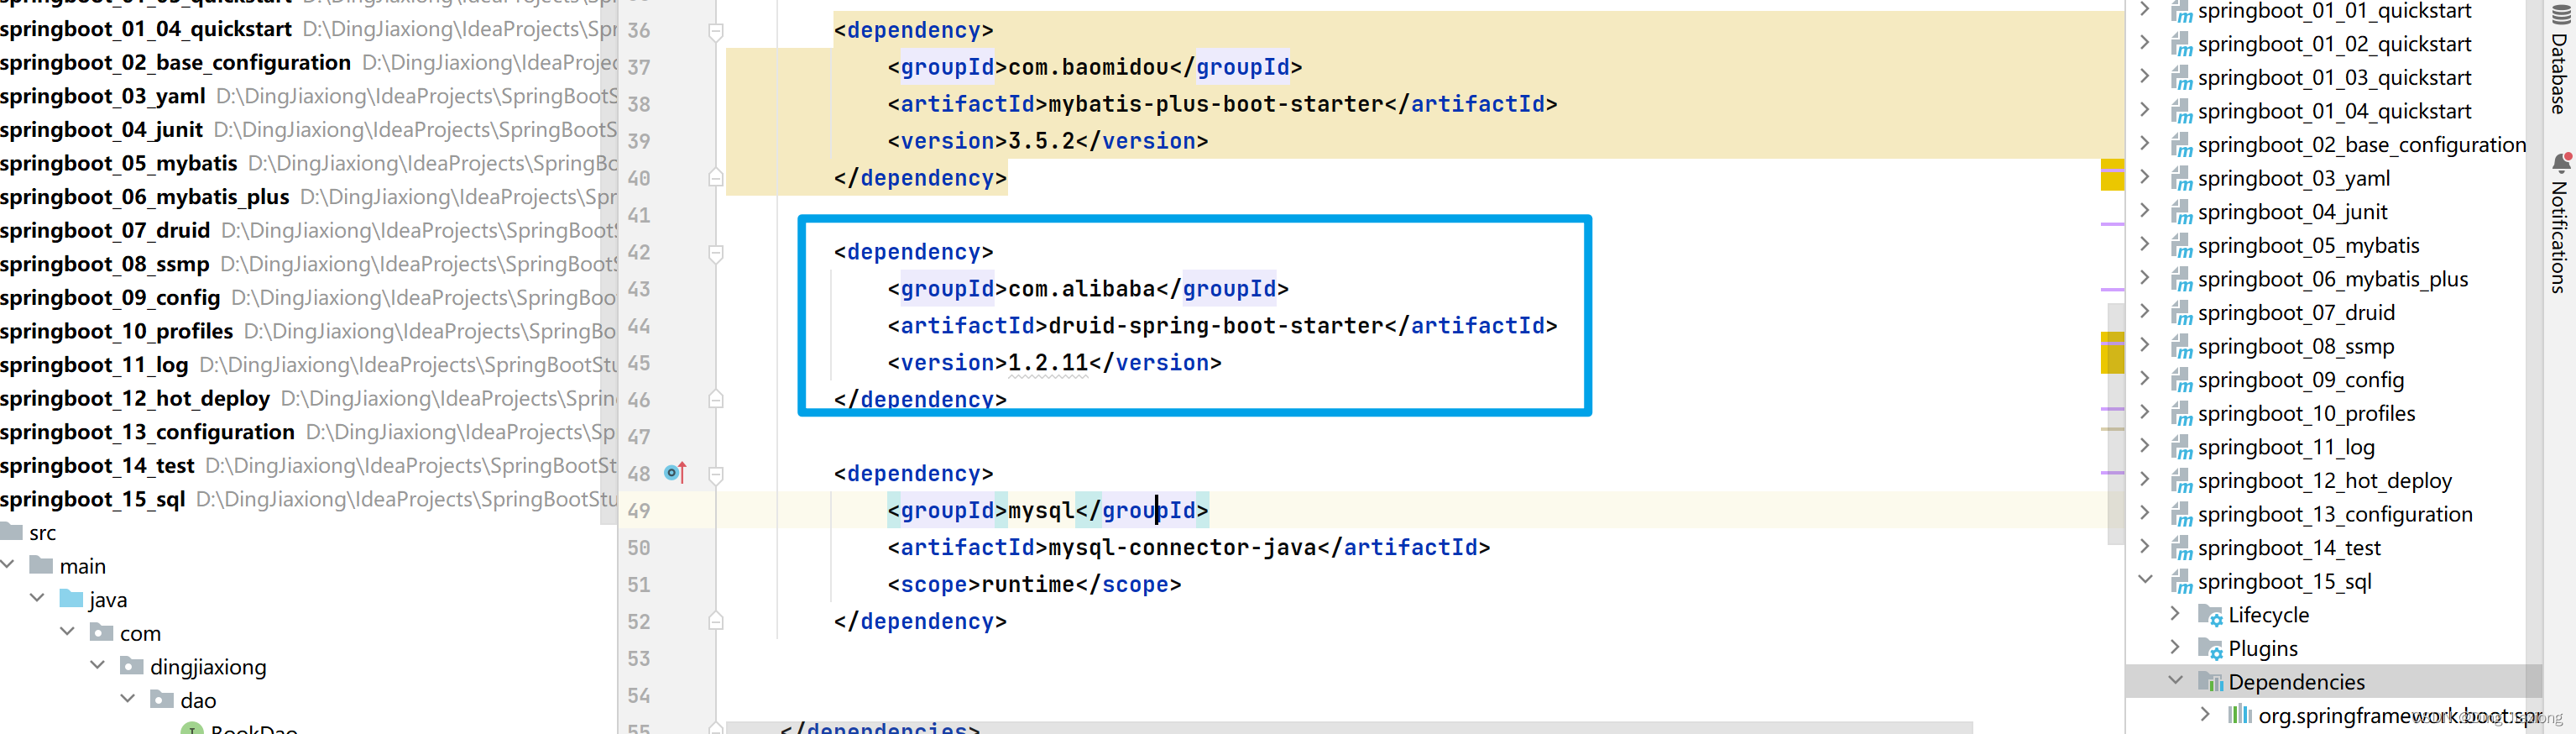
Task: Click the Lifecycle folder icon in Maven panel
Action: (2210, 615)
